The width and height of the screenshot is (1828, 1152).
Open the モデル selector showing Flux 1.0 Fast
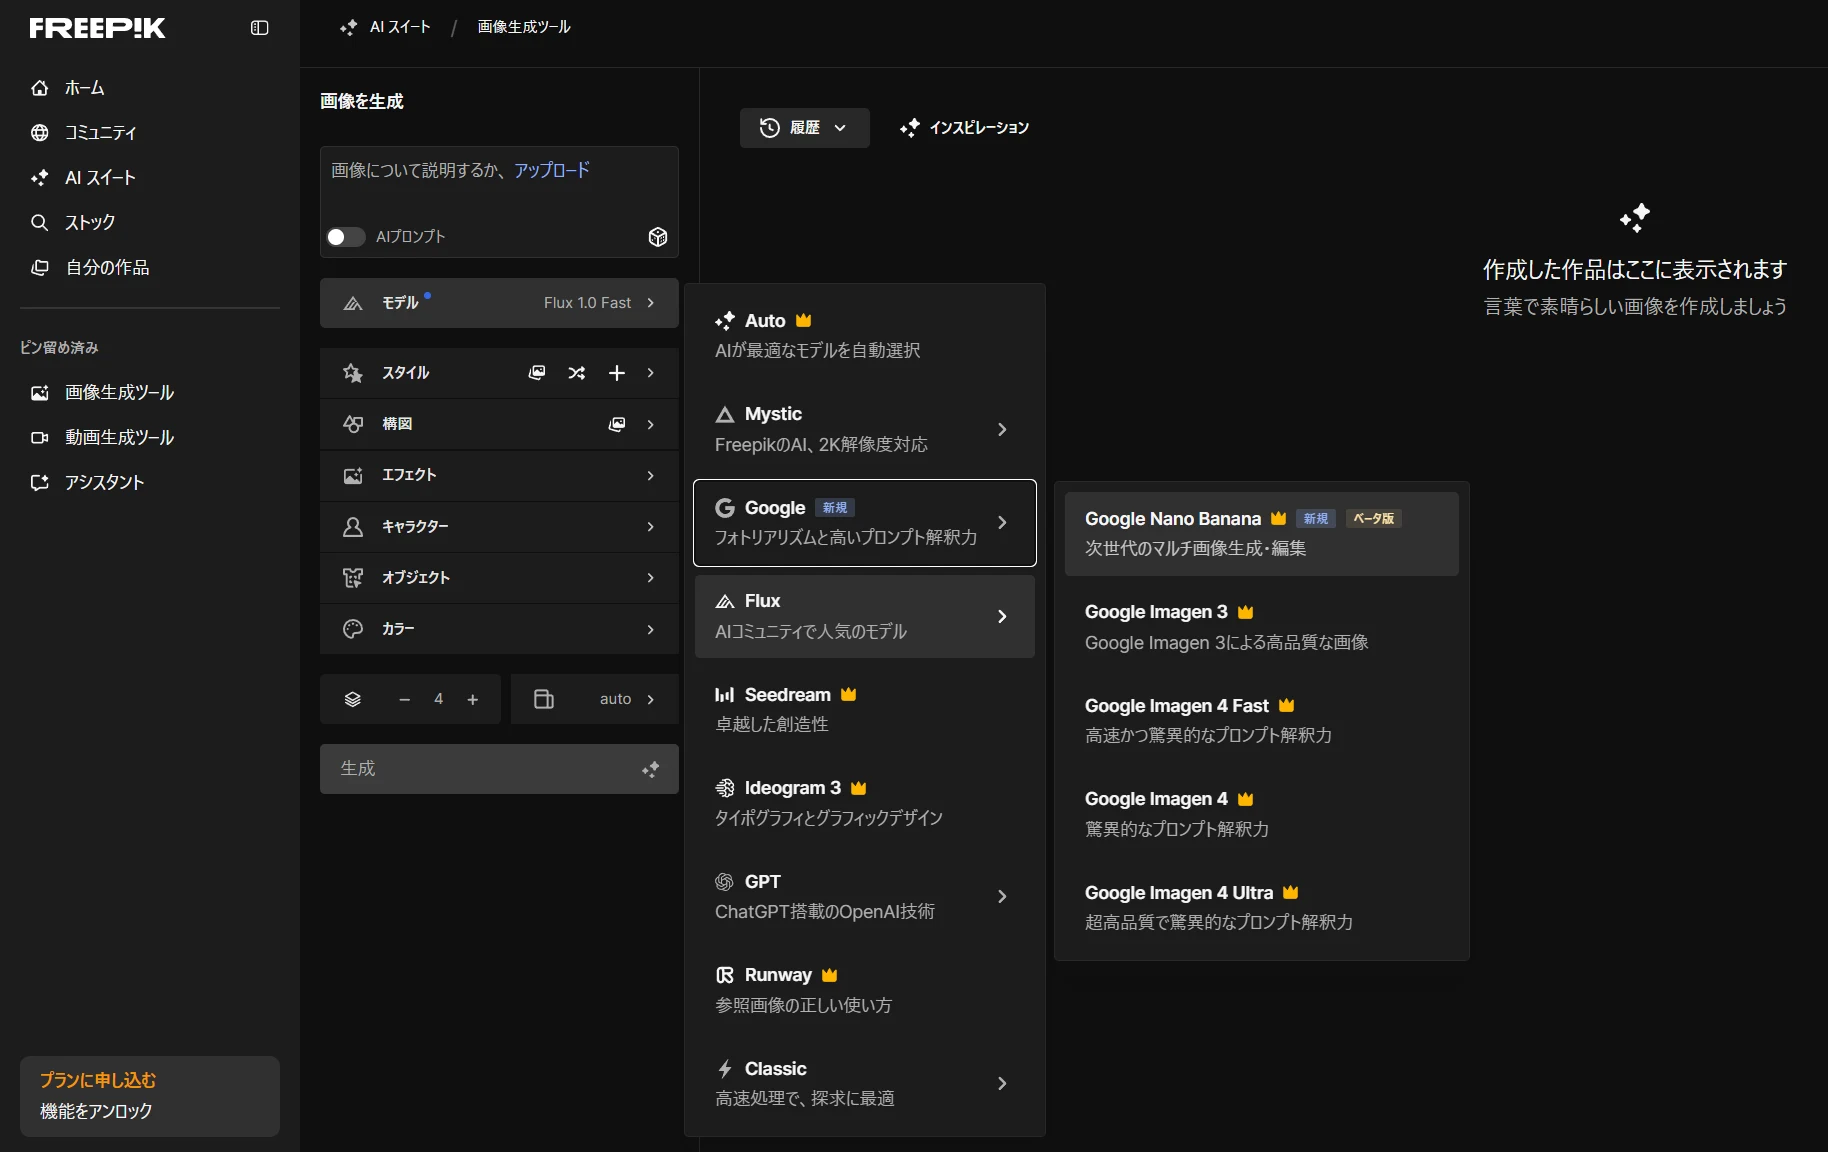coord(499,303)
